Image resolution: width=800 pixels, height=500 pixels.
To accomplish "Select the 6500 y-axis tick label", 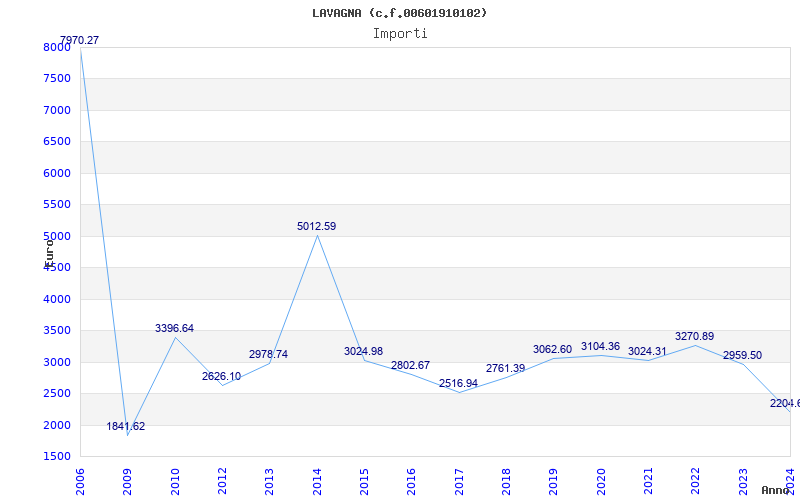I will point(57,141).
